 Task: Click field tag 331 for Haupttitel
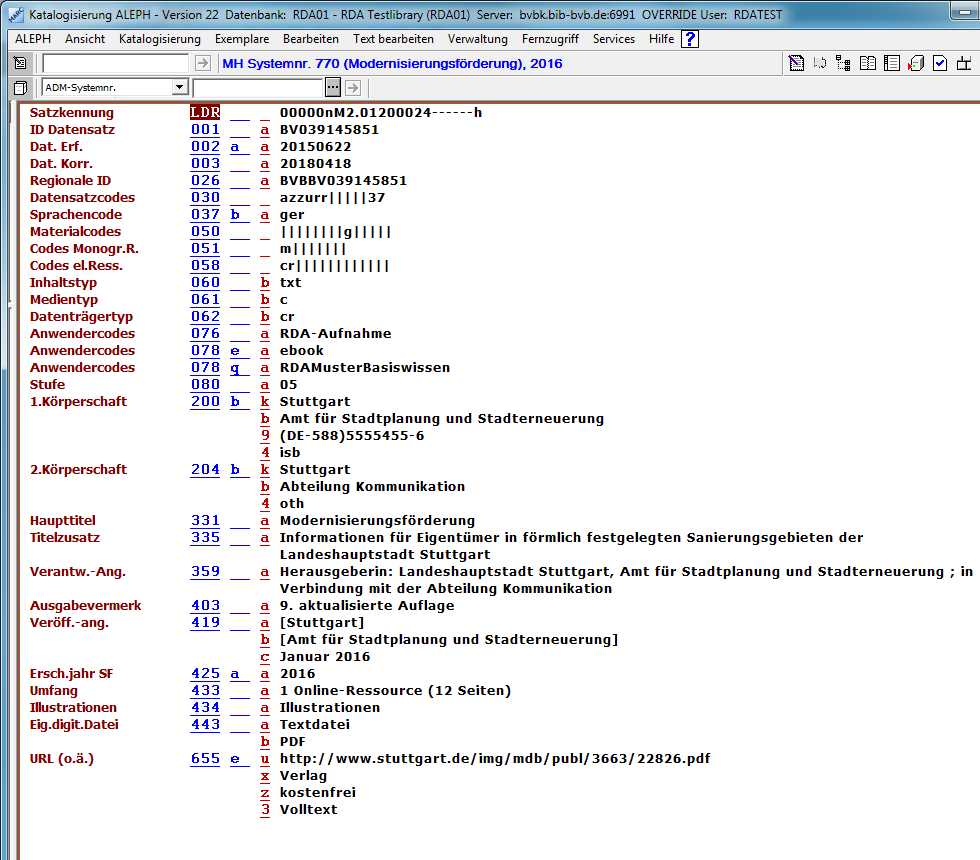[205, 520]
